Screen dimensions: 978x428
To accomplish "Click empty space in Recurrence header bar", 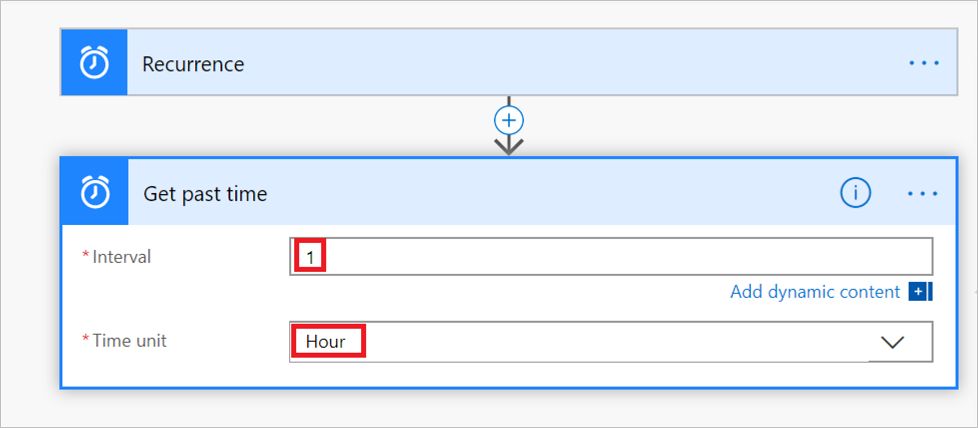I will pos(574,62).
